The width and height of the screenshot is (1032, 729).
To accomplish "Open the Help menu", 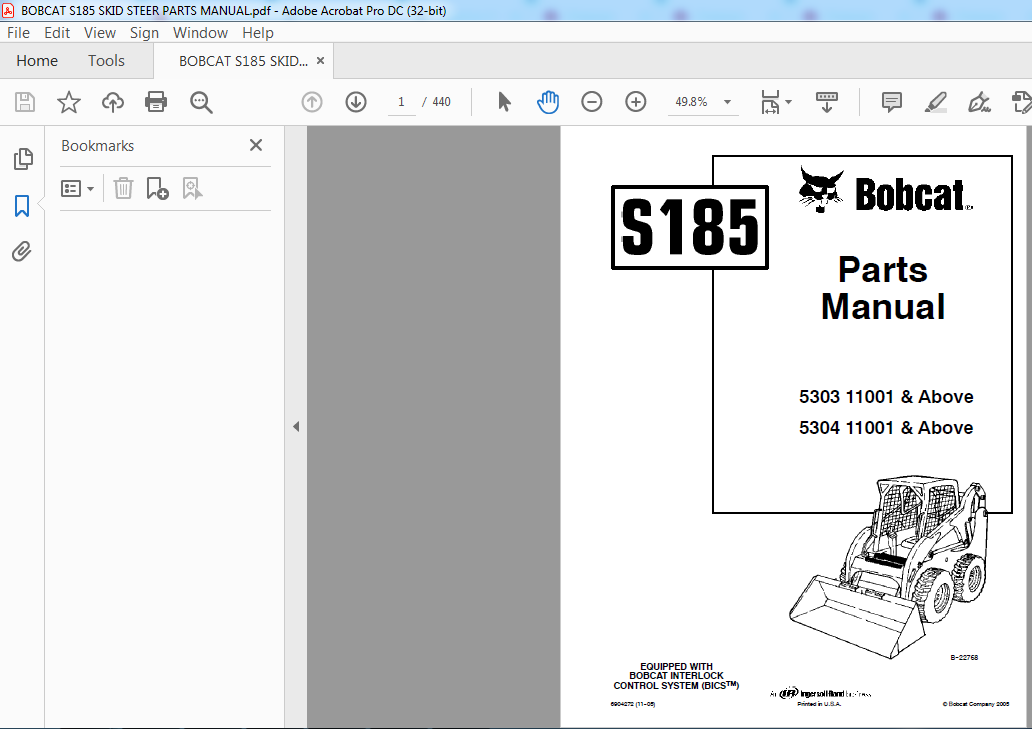I will [257, 33].
